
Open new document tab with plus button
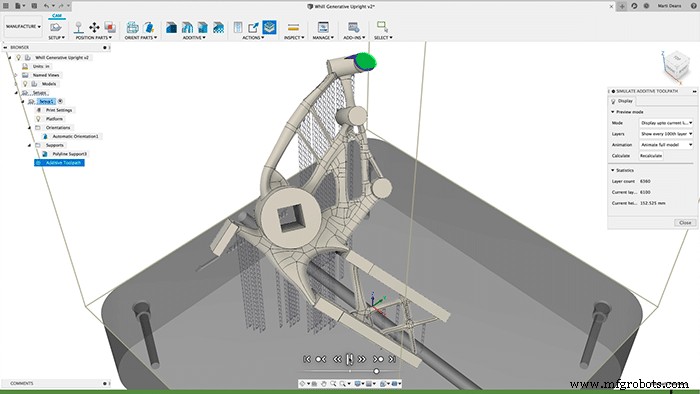[x=622, y=6]
